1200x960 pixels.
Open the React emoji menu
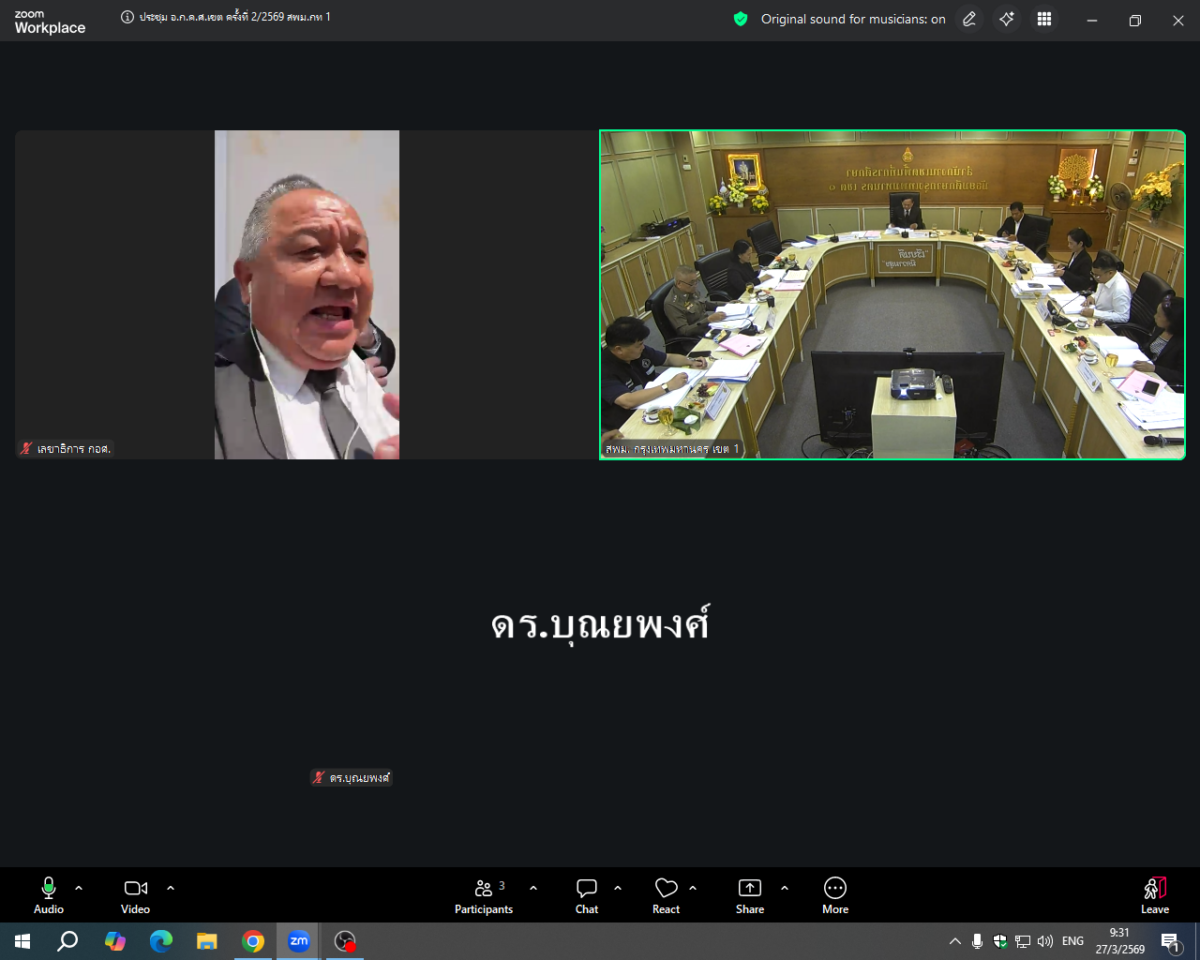[x=666, y=895]
